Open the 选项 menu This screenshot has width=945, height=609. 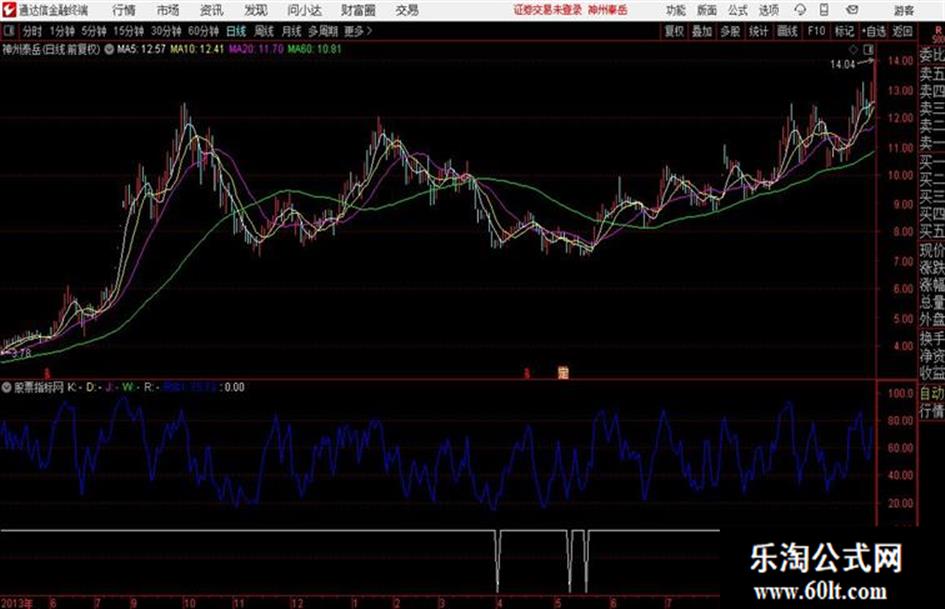768,10
